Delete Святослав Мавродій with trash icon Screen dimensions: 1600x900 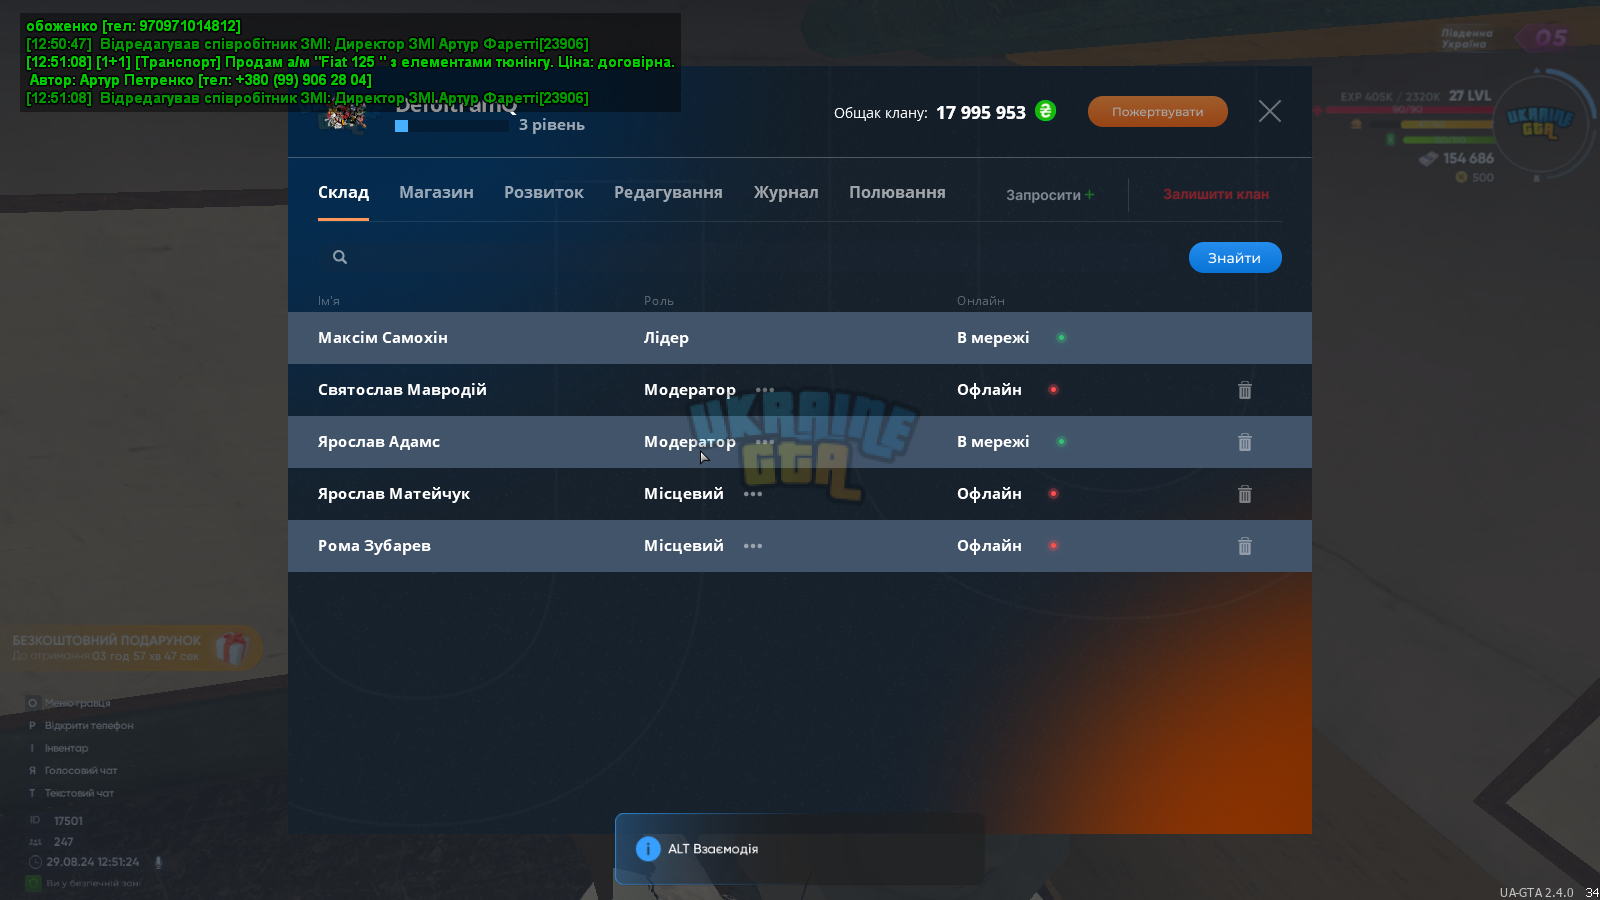tap(1245, 390)
